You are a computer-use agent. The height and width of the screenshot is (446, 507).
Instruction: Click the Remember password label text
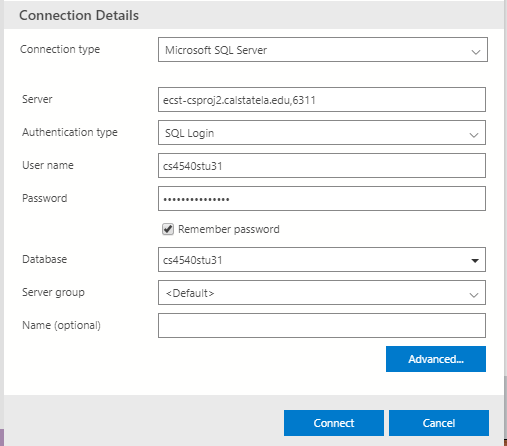point(229,229)
